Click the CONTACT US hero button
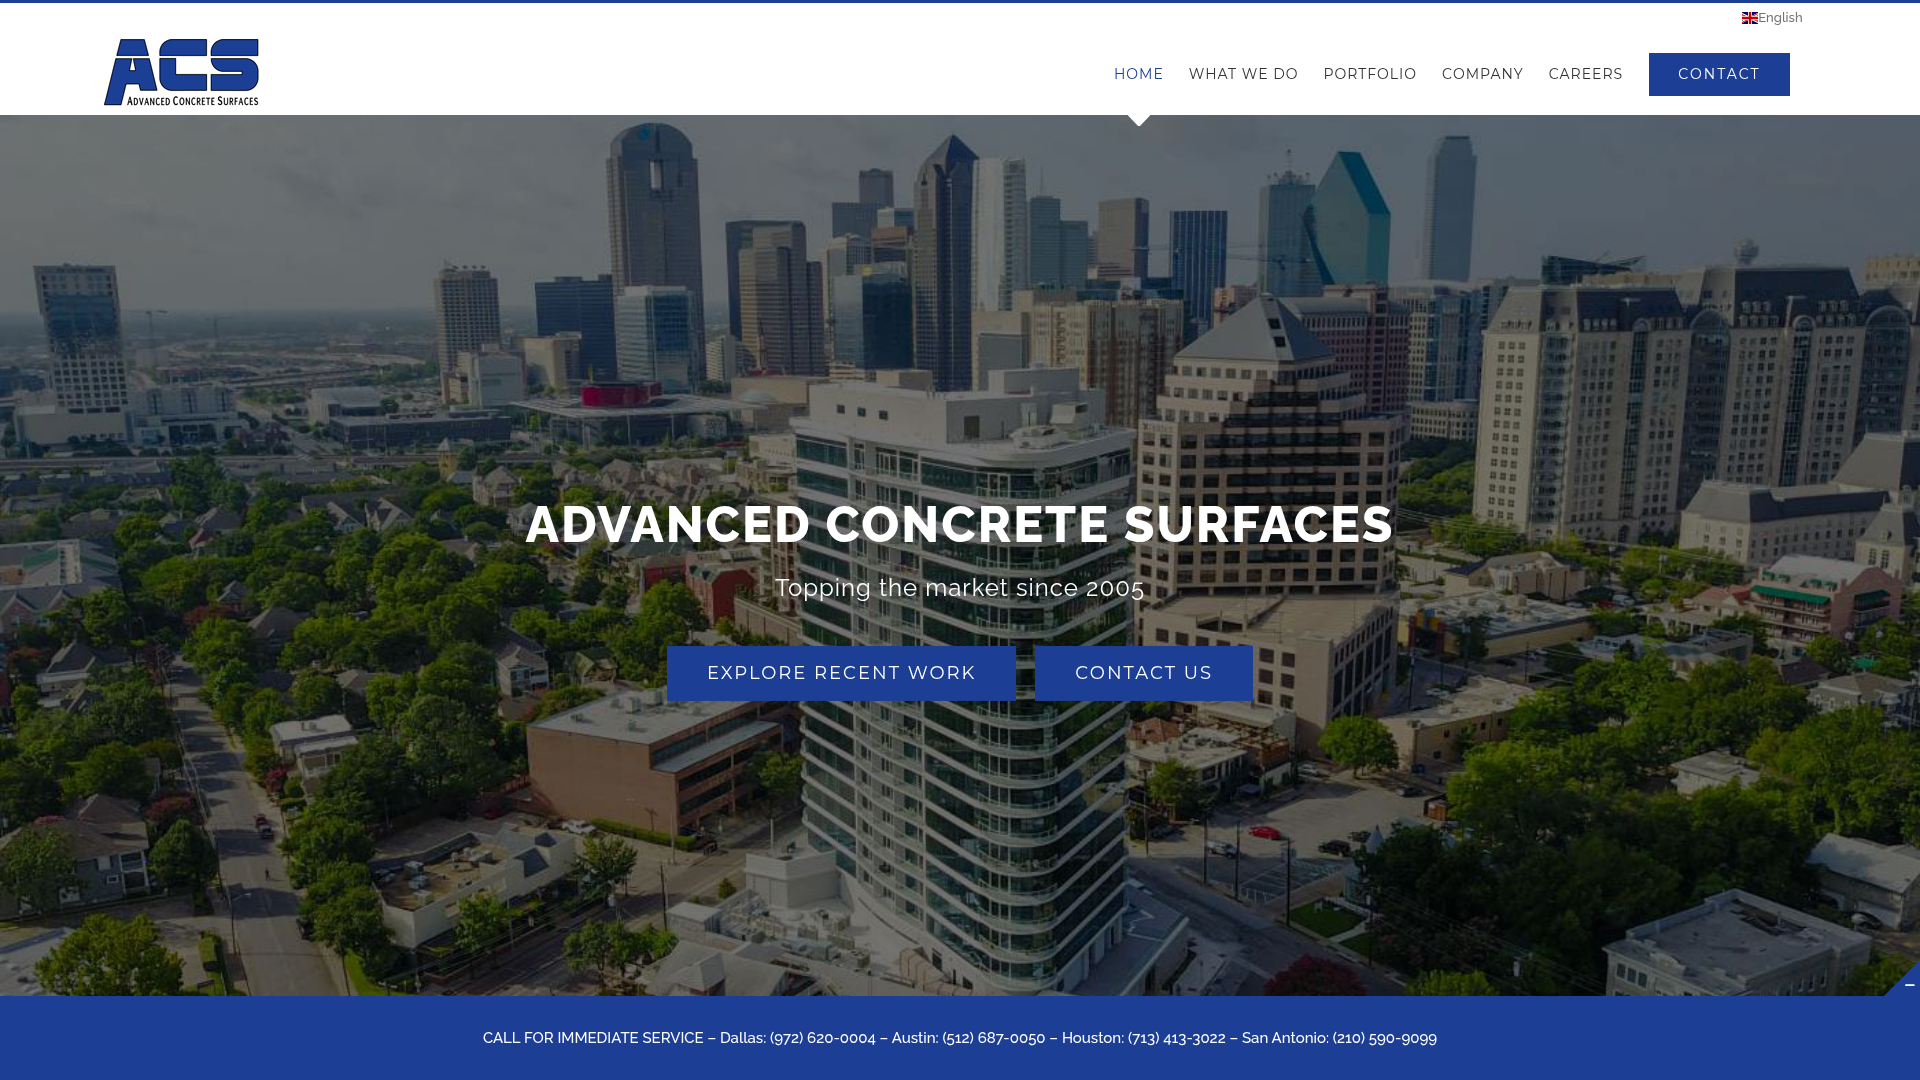1920x1080 pixels. click(1143, 673)
